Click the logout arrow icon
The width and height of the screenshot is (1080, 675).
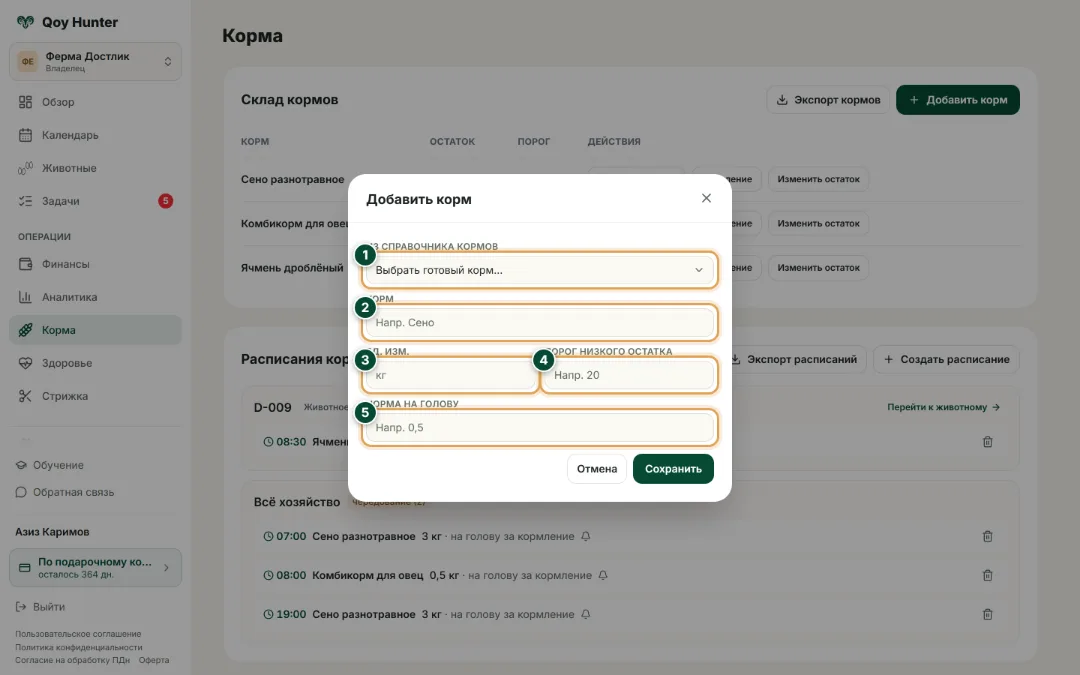(x=21, y=607)
